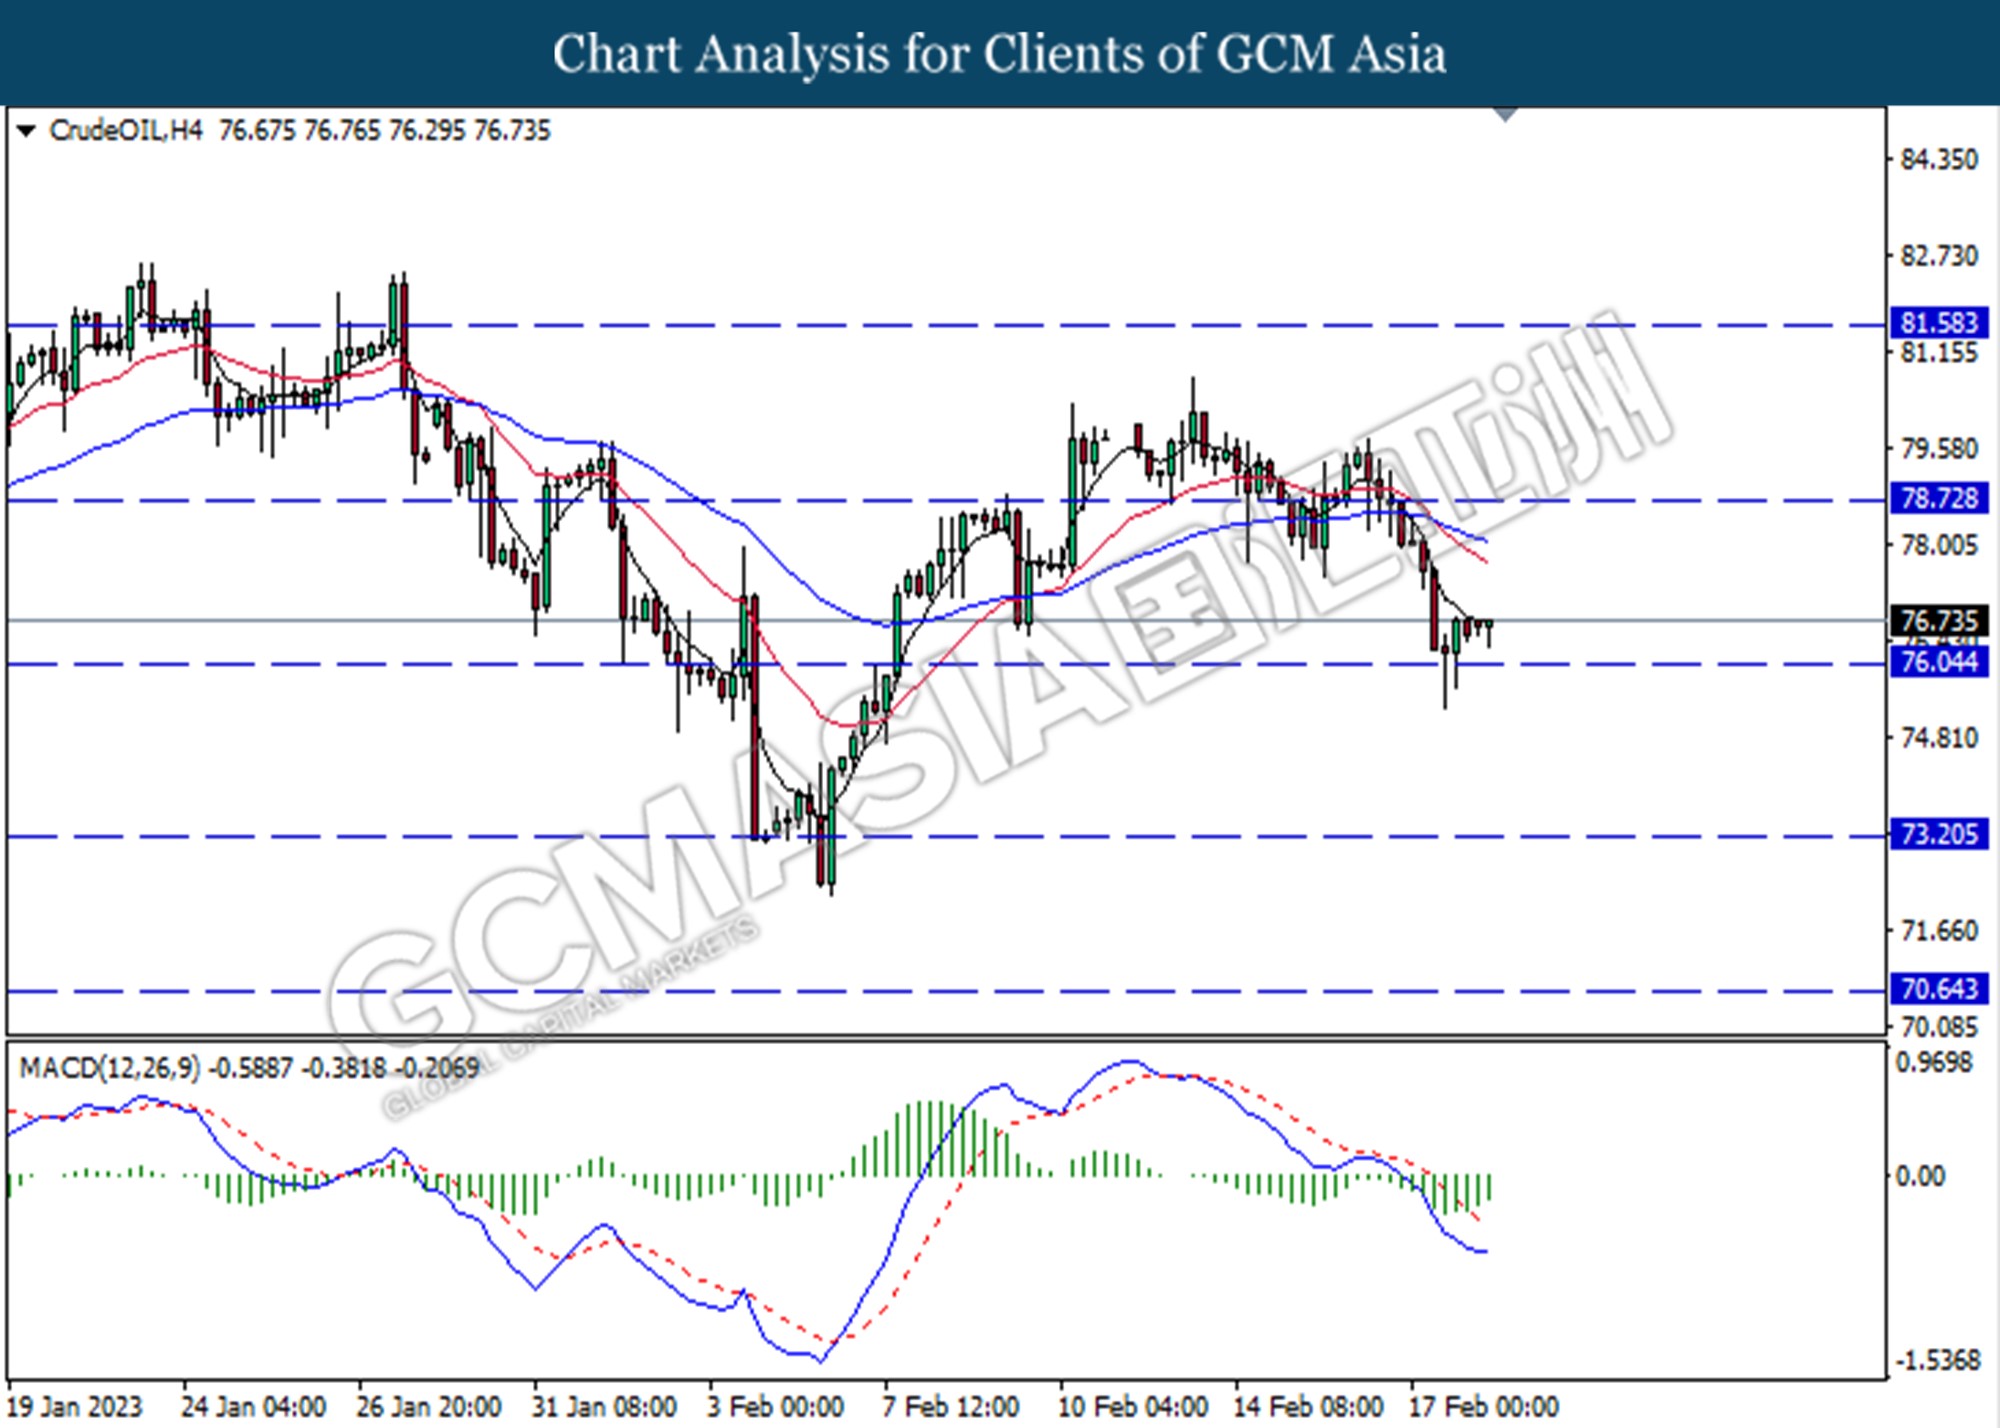Image resolution: width=2000 pixels, height=1428 pixels.
Task: Select the MACD(12,26,9) indicator label
Action: [x=110, y=1068]
